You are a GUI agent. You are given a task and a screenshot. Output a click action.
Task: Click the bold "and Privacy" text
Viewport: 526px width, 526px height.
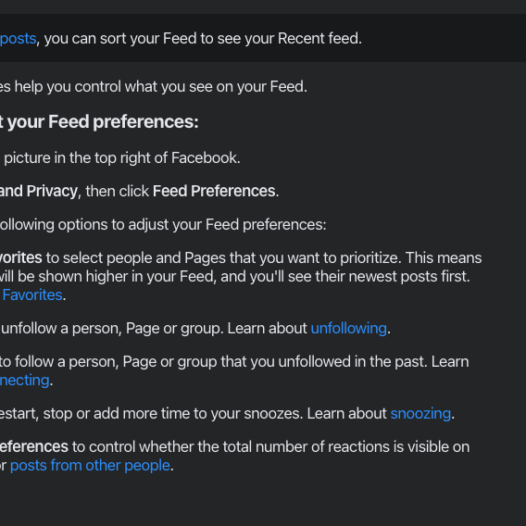click(x=39, y=191)
